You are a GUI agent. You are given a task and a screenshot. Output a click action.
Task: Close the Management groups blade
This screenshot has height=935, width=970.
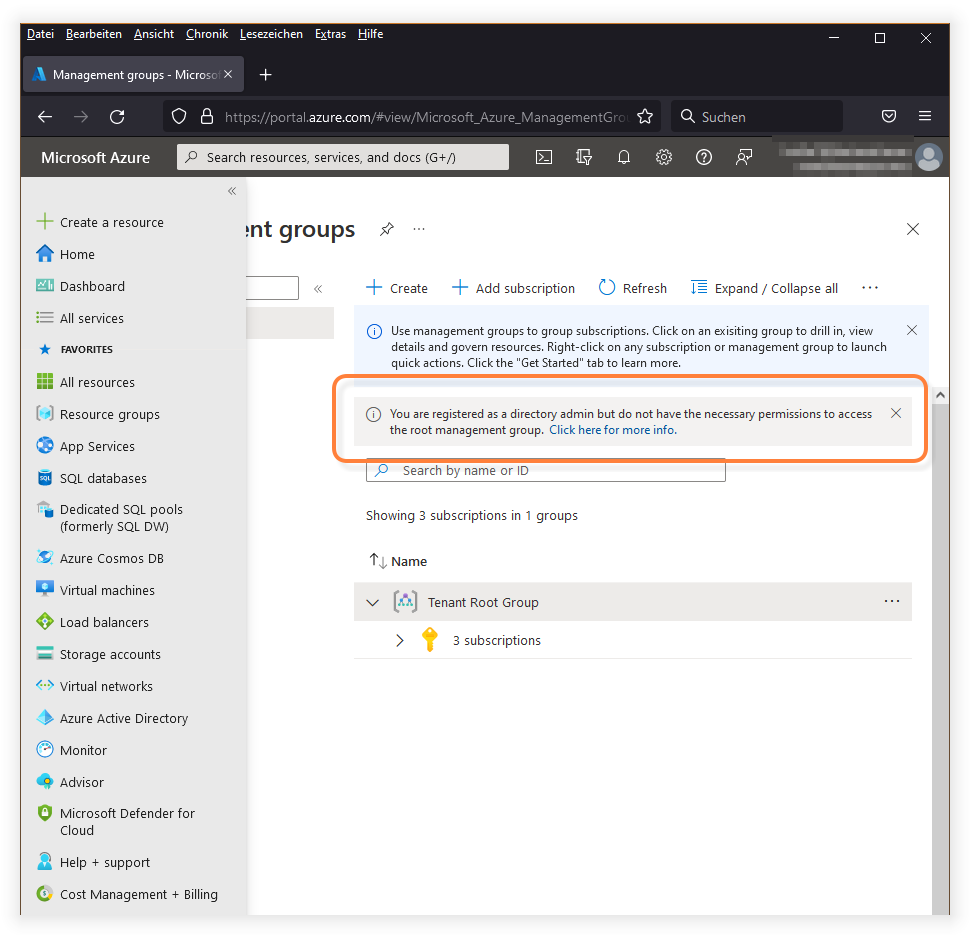click(x=912, y=229)
